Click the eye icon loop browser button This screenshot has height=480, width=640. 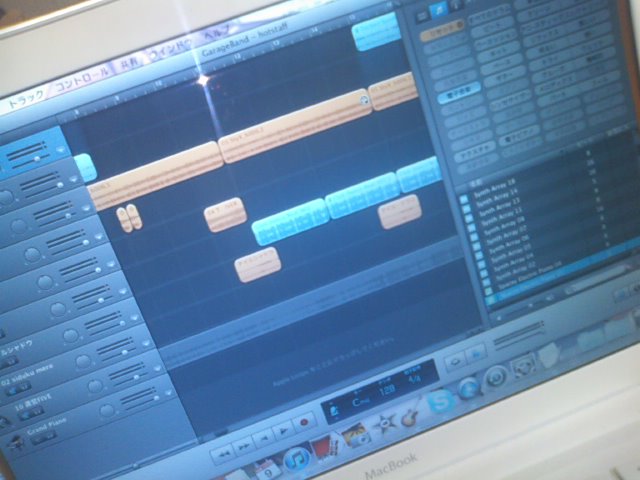(x=456, y=361)
